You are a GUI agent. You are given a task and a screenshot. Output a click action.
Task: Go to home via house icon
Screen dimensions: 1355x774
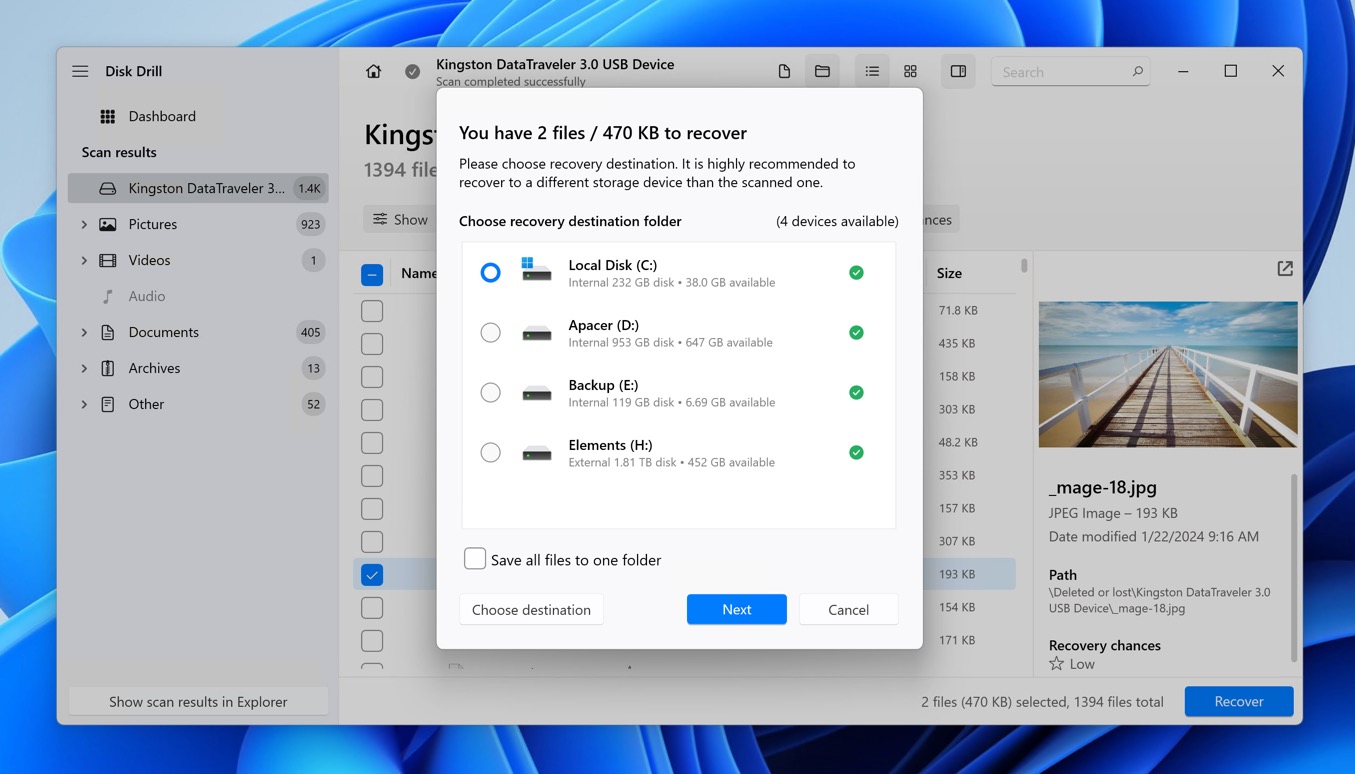point(373,71)
